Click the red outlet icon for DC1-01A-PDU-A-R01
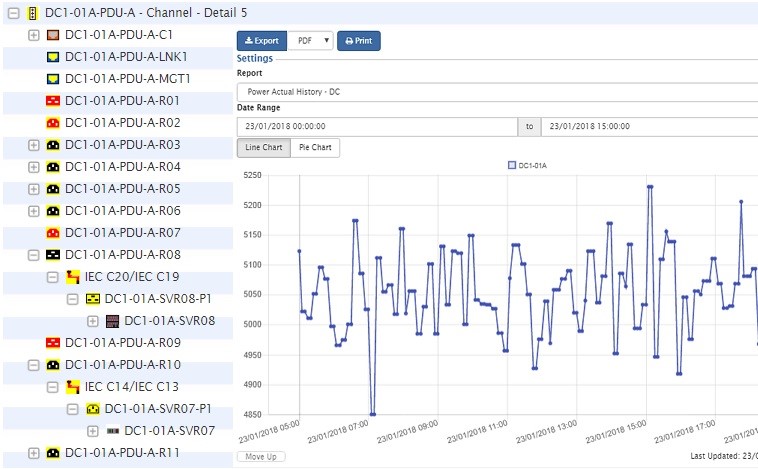This screenshot has width=758, height=469. click(53, 101)
